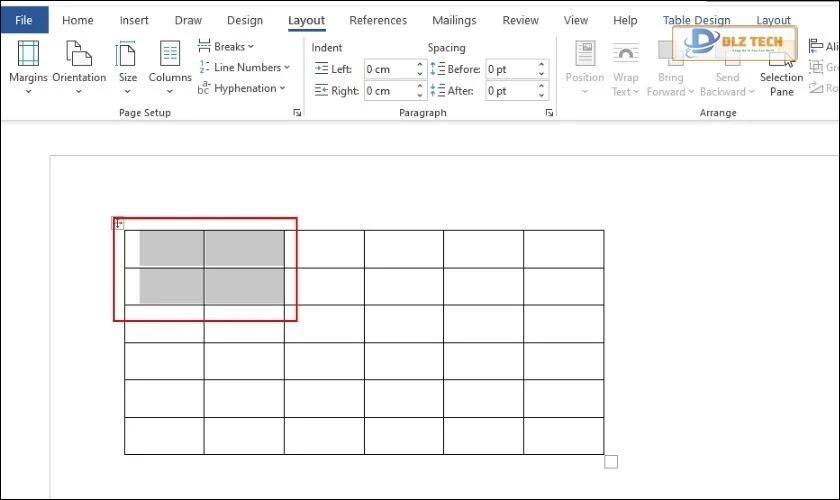Screen dimensions: 840x500
Task: Click the table move handle icon
Action: [x=118, y=224]
